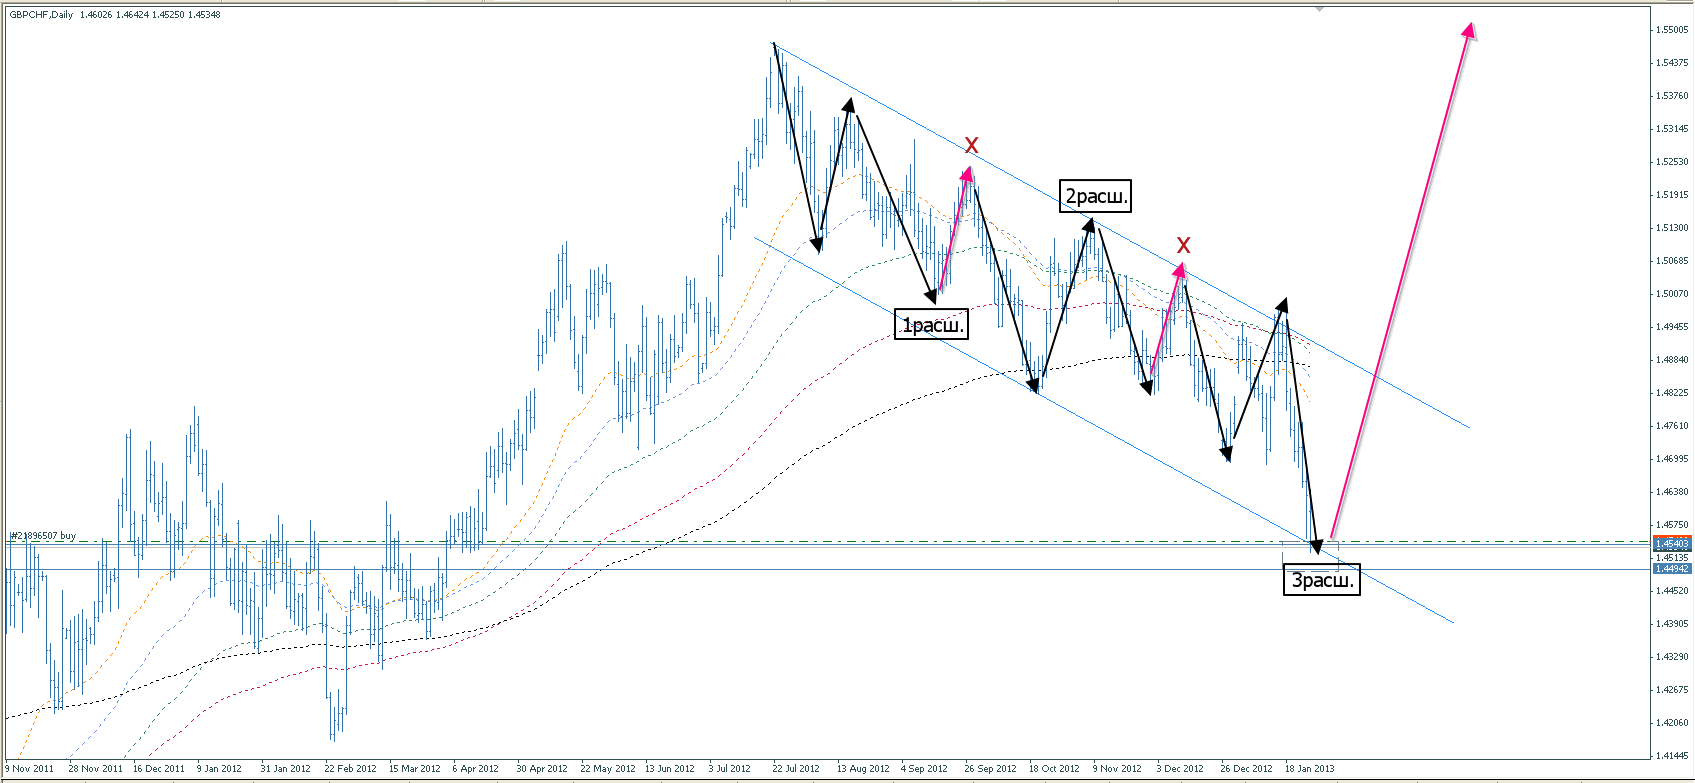The image size is (1695, 783).
Task: Click the 22 Jul 2012 date label
Action: pos(795,769)
